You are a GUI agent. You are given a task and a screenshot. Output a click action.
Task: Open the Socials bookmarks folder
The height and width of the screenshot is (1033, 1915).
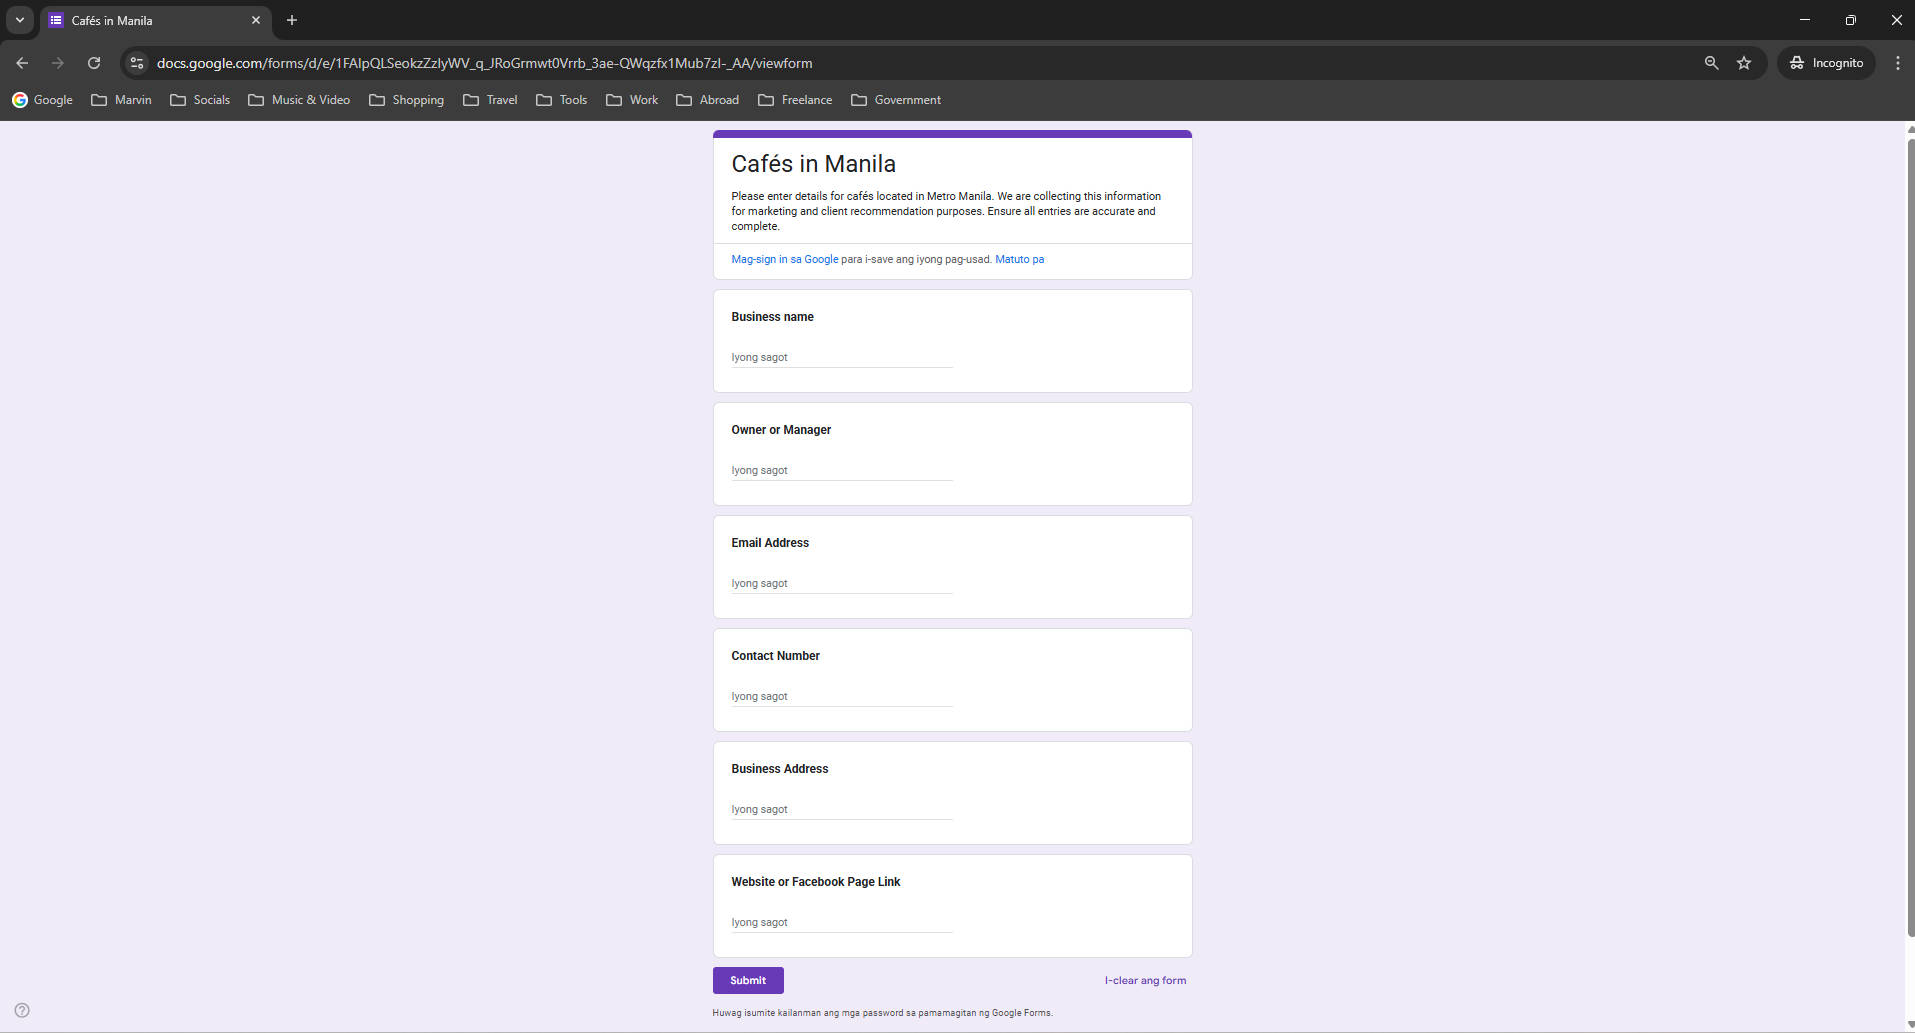click(200, 100)
